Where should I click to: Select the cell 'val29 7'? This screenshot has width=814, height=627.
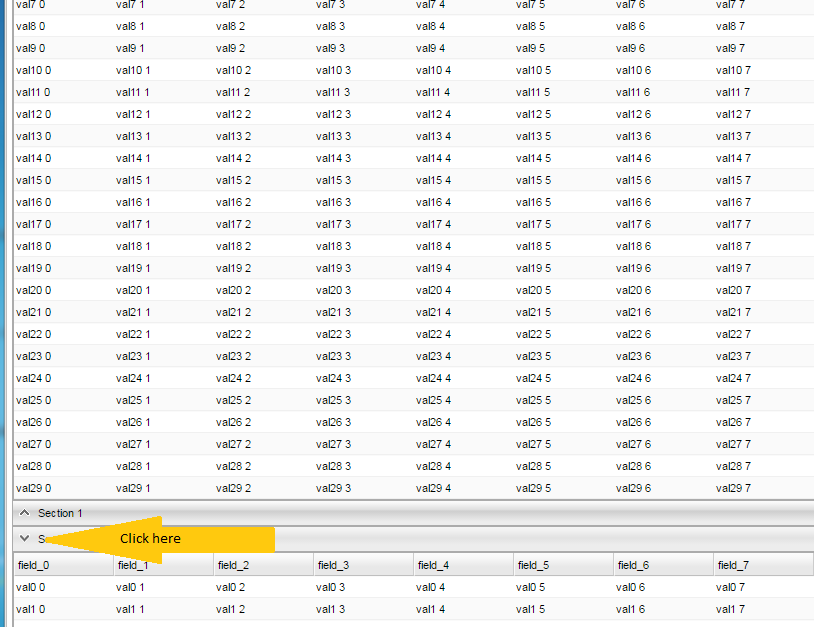coord(733,488)
